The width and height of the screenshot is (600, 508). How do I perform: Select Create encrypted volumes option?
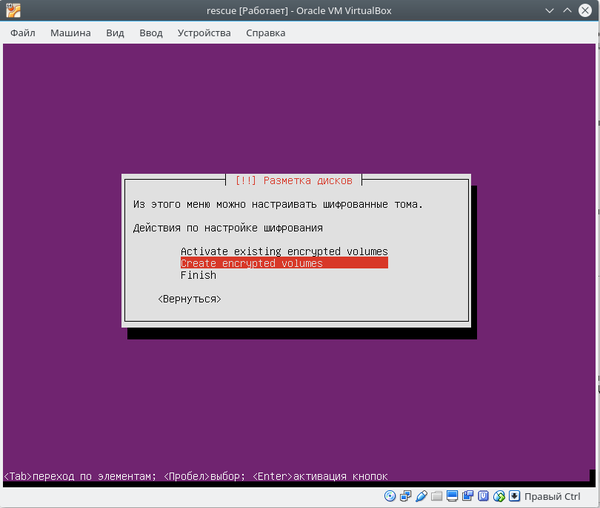tap(284, 263)
